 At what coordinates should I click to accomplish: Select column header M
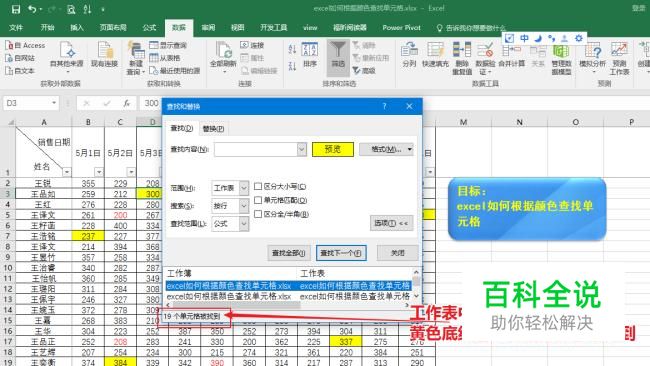[x=463, y=122]
